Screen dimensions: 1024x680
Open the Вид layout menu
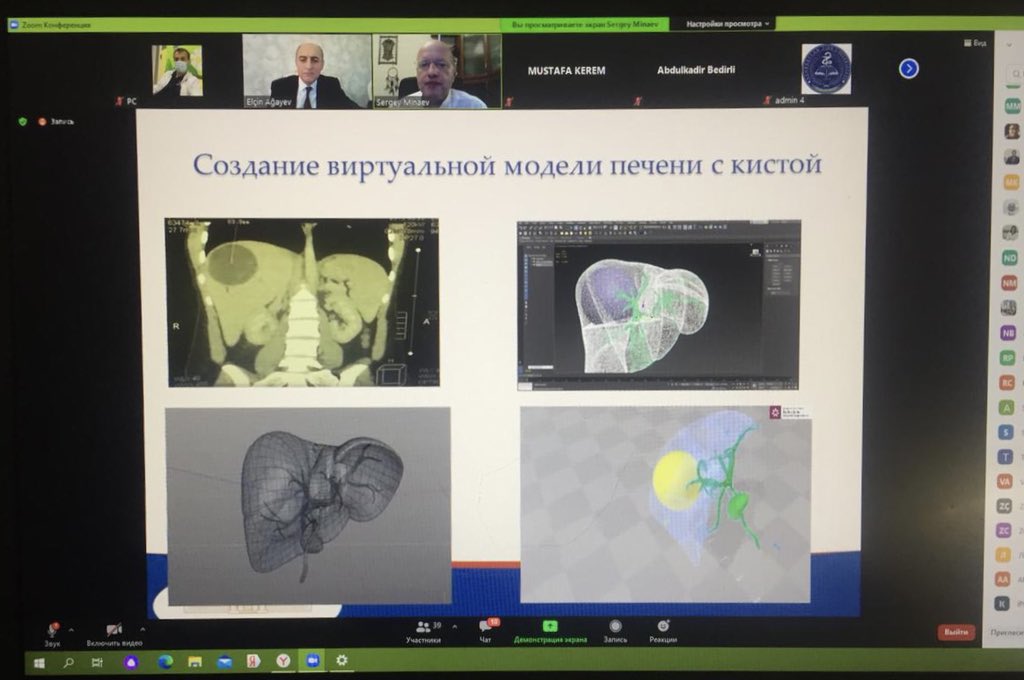click(x=975, y=43)
